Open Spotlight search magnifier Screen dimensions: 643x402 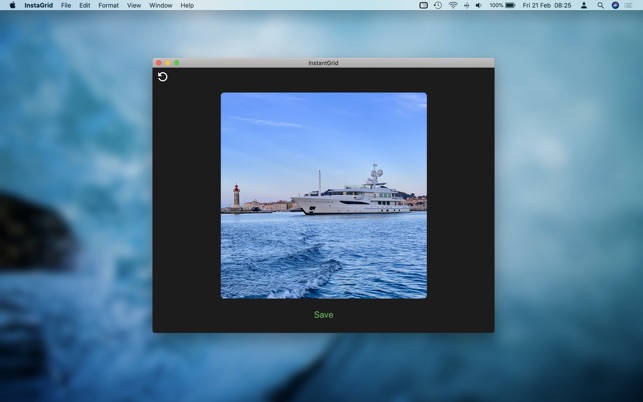tap(600, 5)
